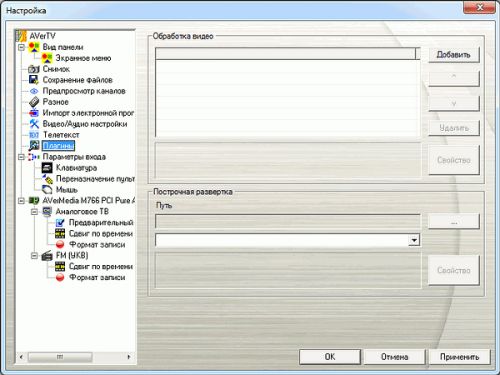Collapse the Вид панели tree node
This screenshot has width=500, height=375.
click(21, 47)
